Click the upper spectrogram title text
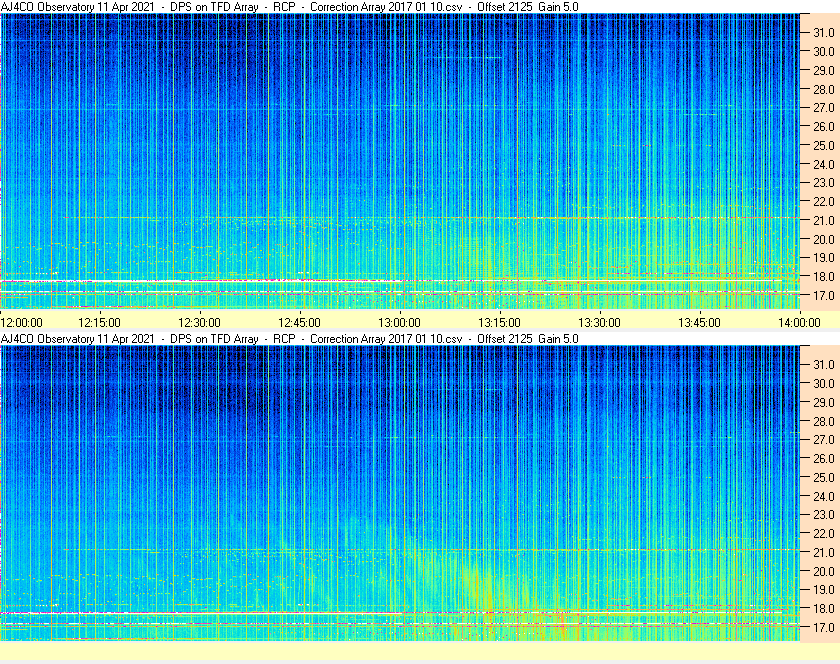The image size is (840, 664). [x=290, y=7]
